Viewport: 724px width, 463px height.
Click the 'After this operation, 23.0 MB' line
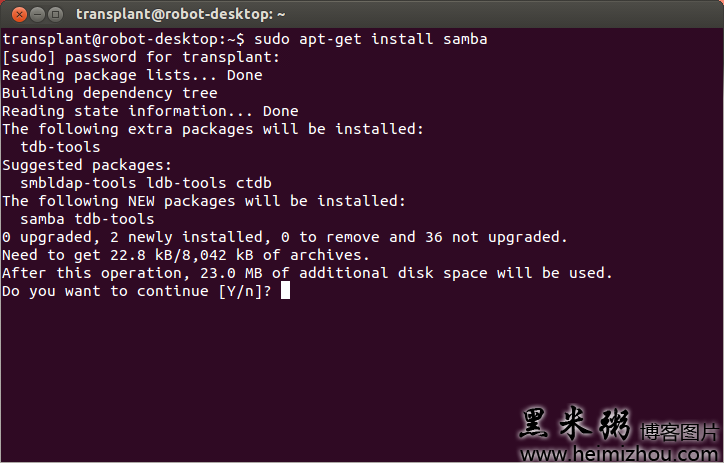point(307,273)
